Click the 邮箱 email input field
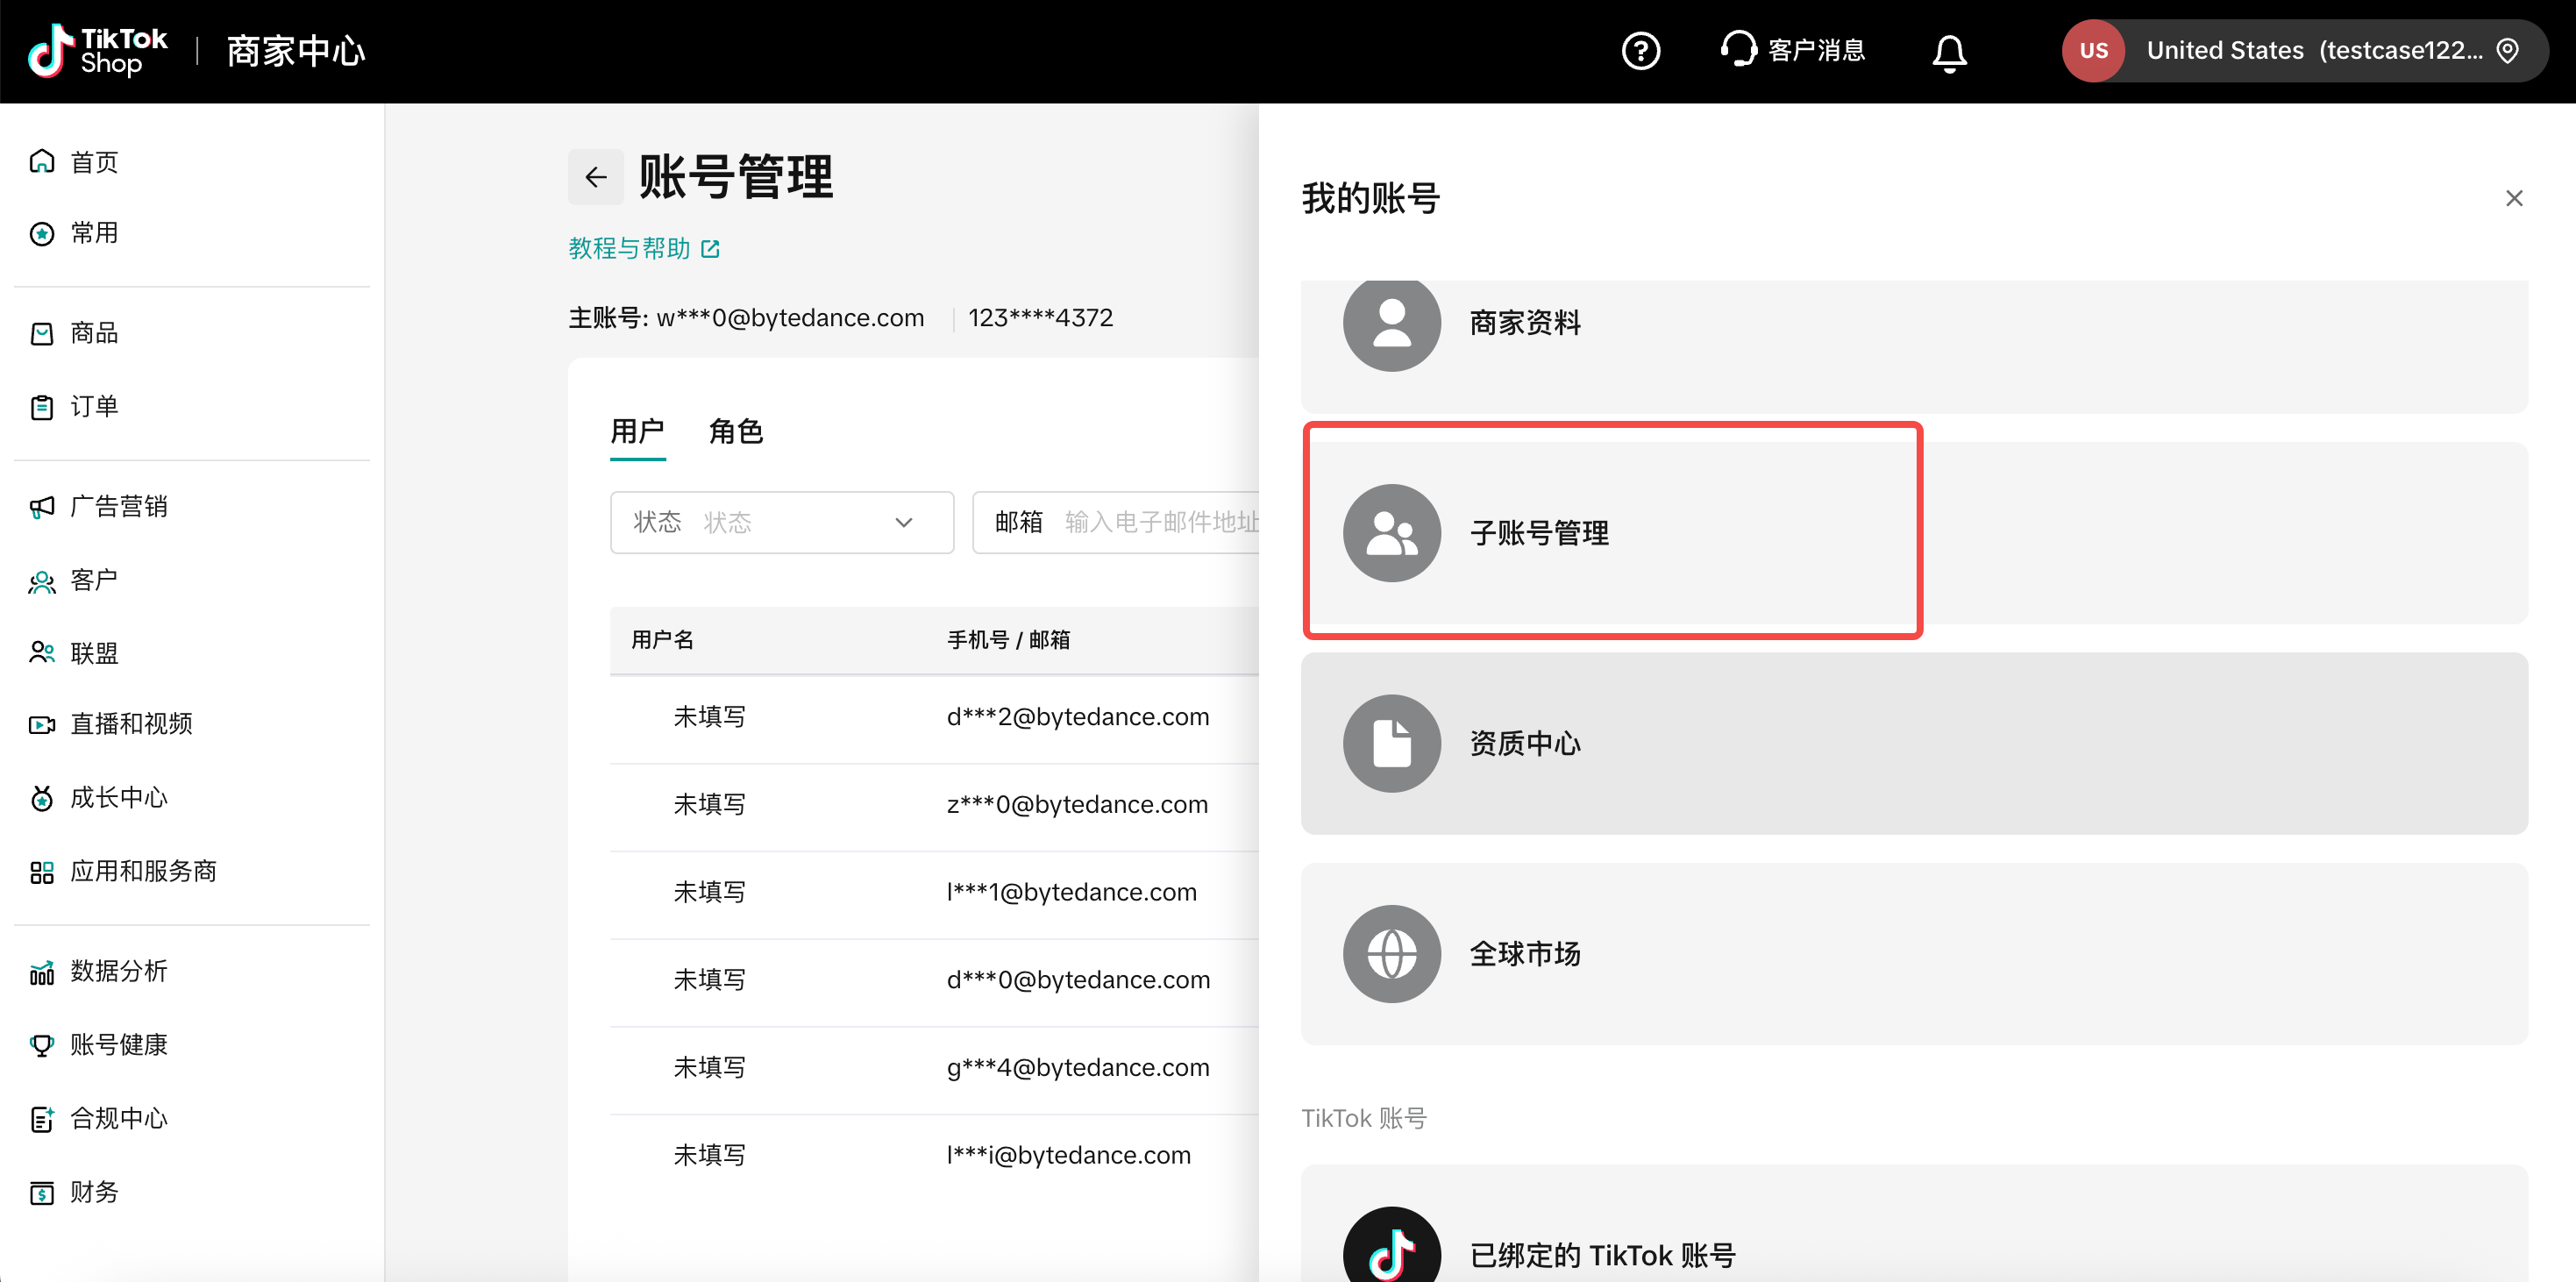This screenshot has height=1282, width=2576. [x=1160, y=522]
